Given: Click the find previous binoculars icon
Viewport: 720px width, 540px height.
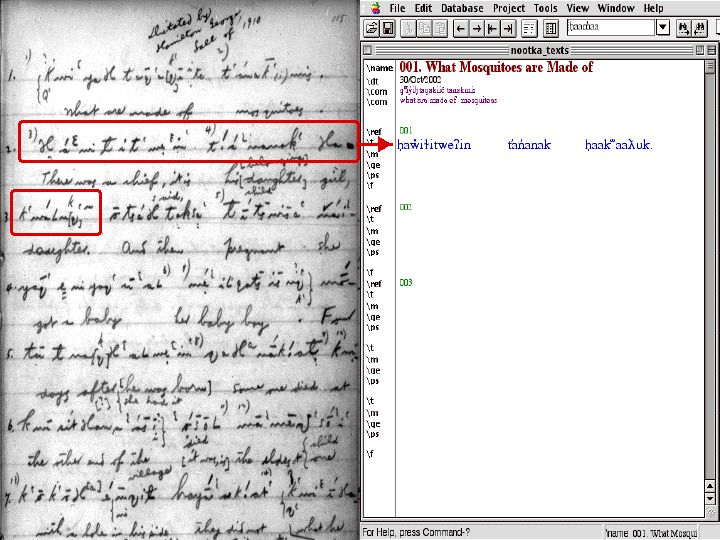Looking at the screenshot, I should 700,28.
